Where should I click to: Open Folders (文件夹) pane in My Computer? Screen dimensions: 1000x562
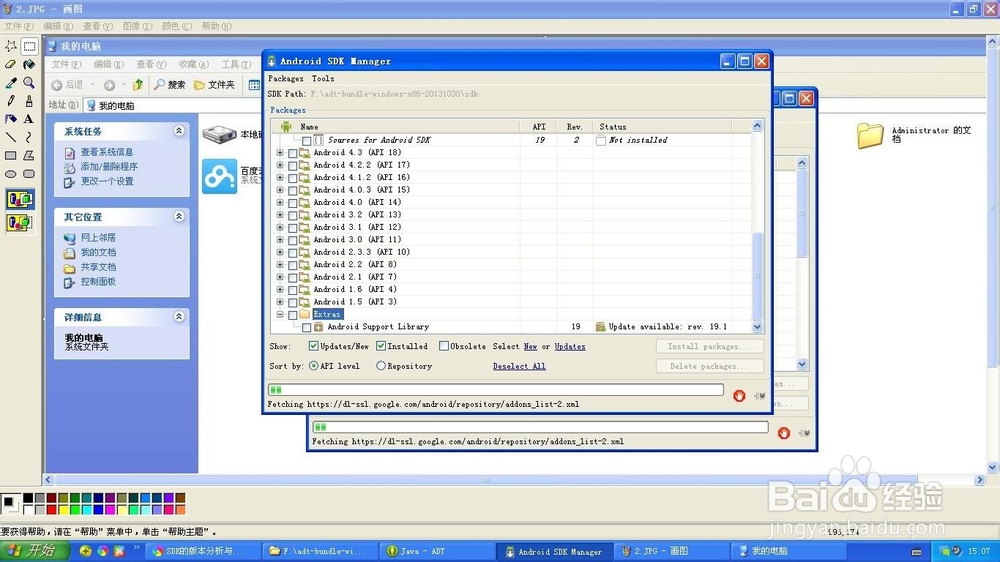(214, 85)
